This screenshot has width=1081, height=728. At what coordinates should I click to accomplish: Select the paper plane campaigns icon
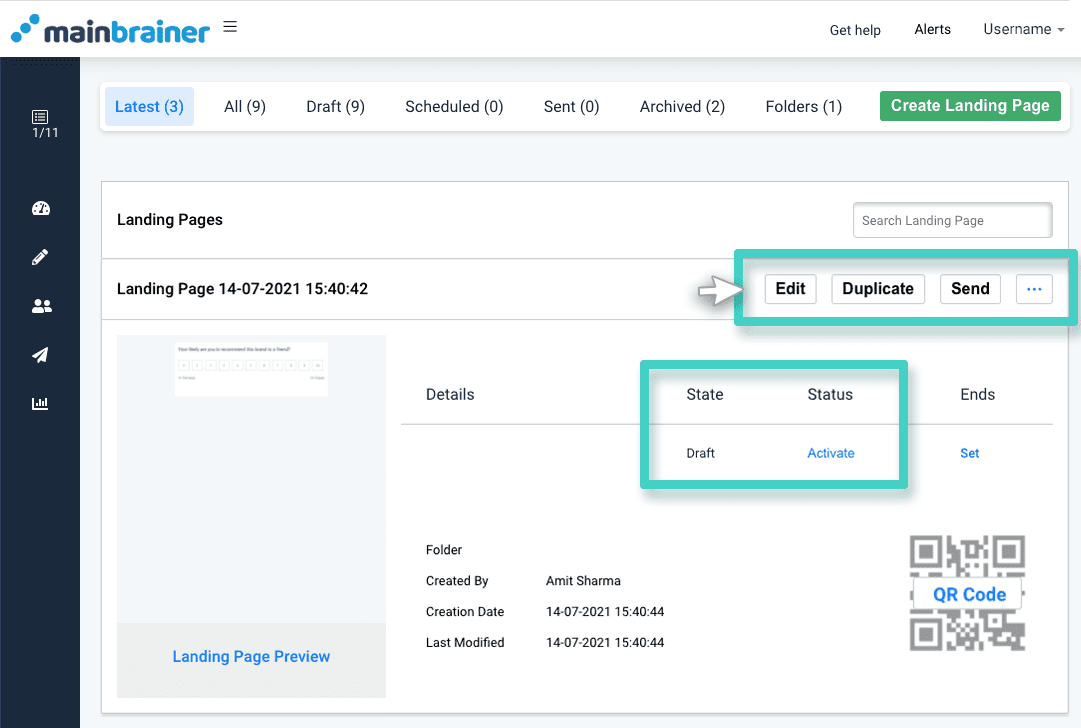40,355
